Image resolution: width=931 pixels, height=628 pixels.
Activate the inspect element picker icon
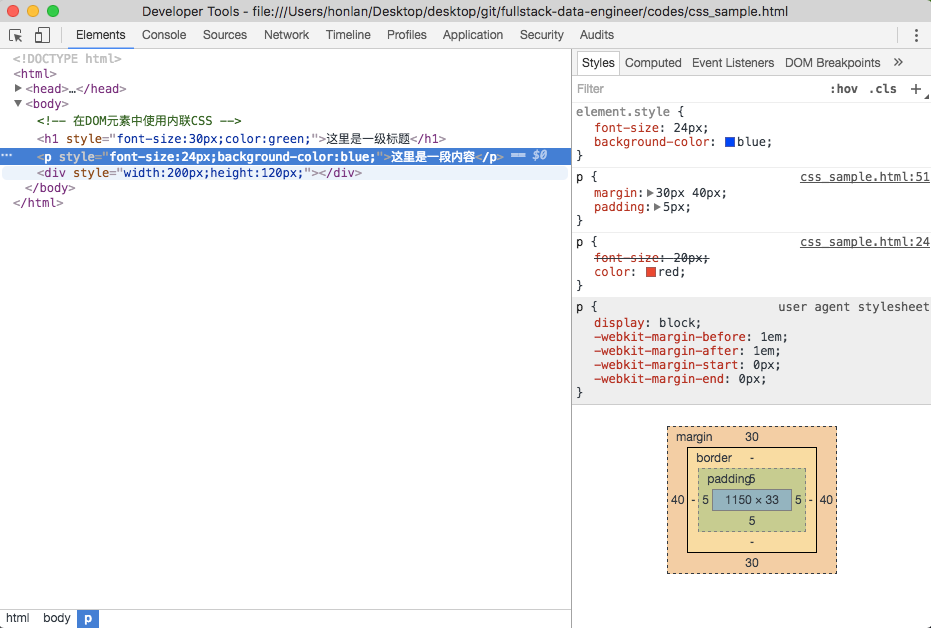[16, 35]
